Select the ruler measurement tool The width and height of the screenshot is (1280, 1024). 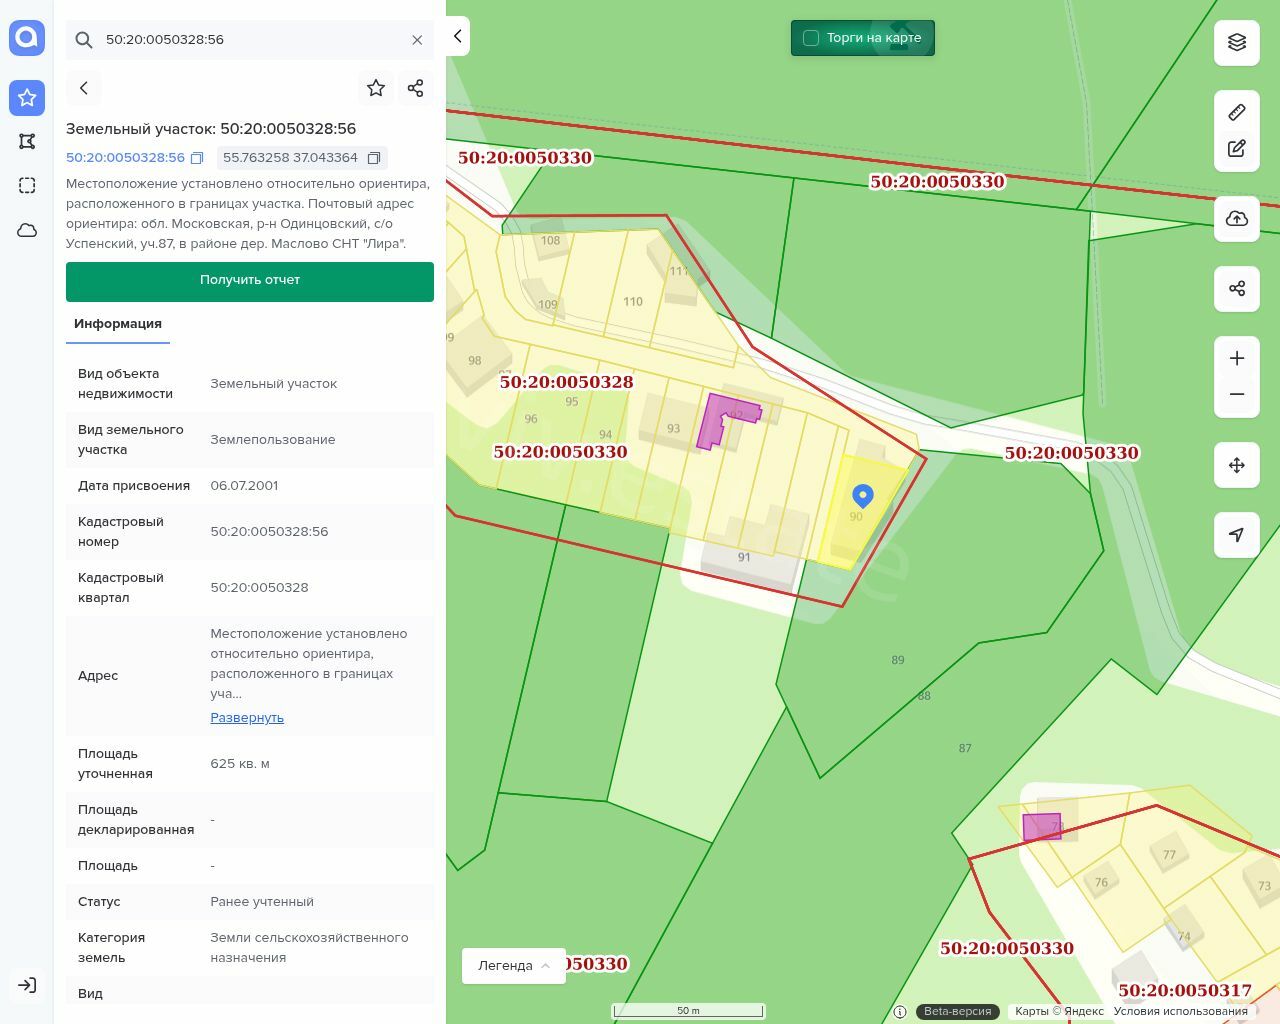pyautogui.click(x=1236, y=112)
